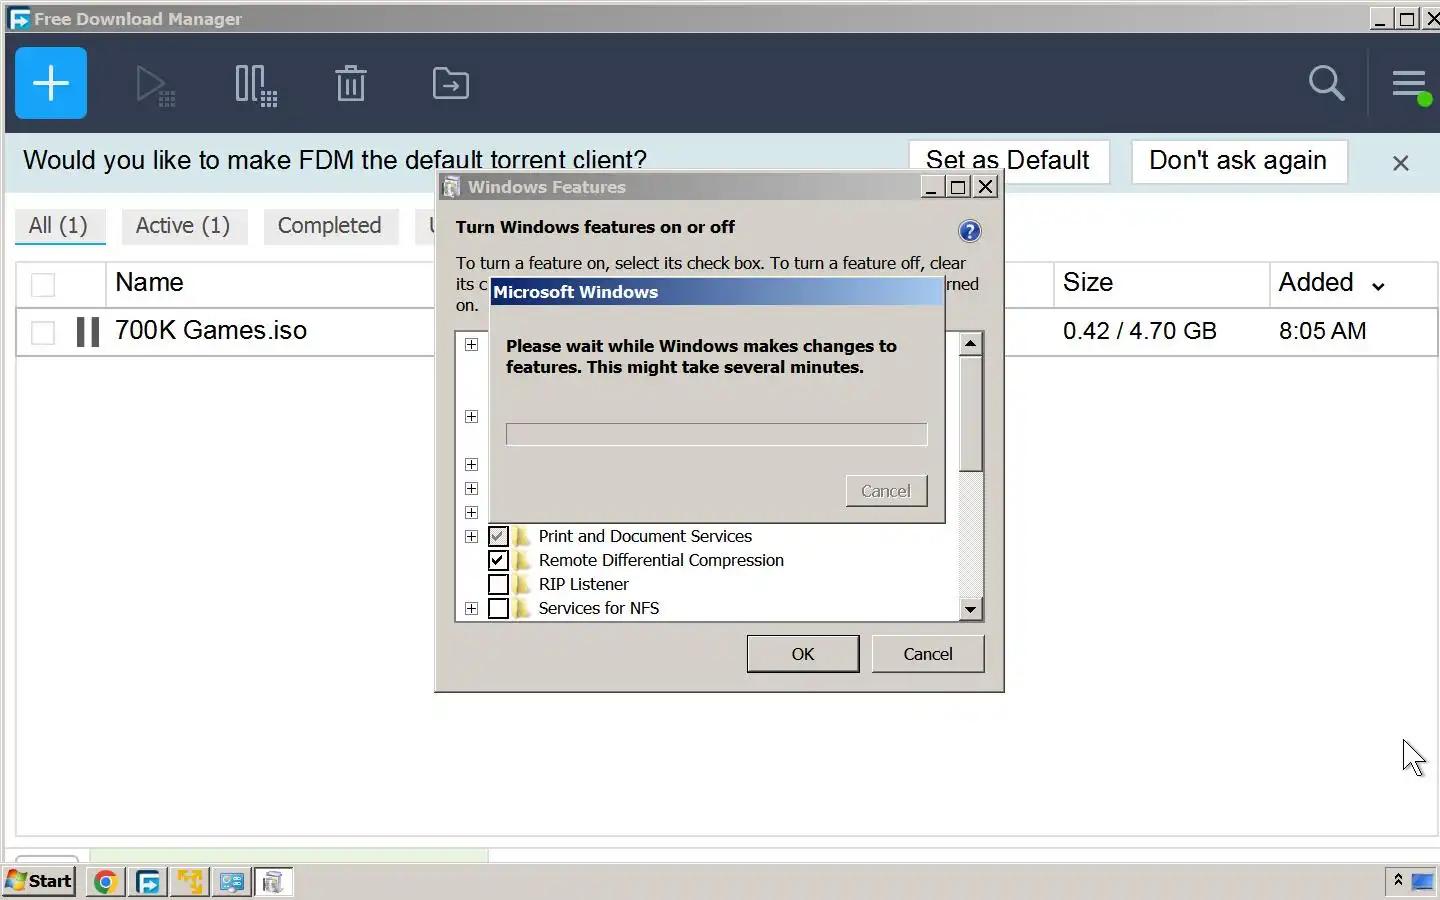The image size is (1440, 900).
Task: Select the 700K Games.iso download name
Action: pos(211,331)
